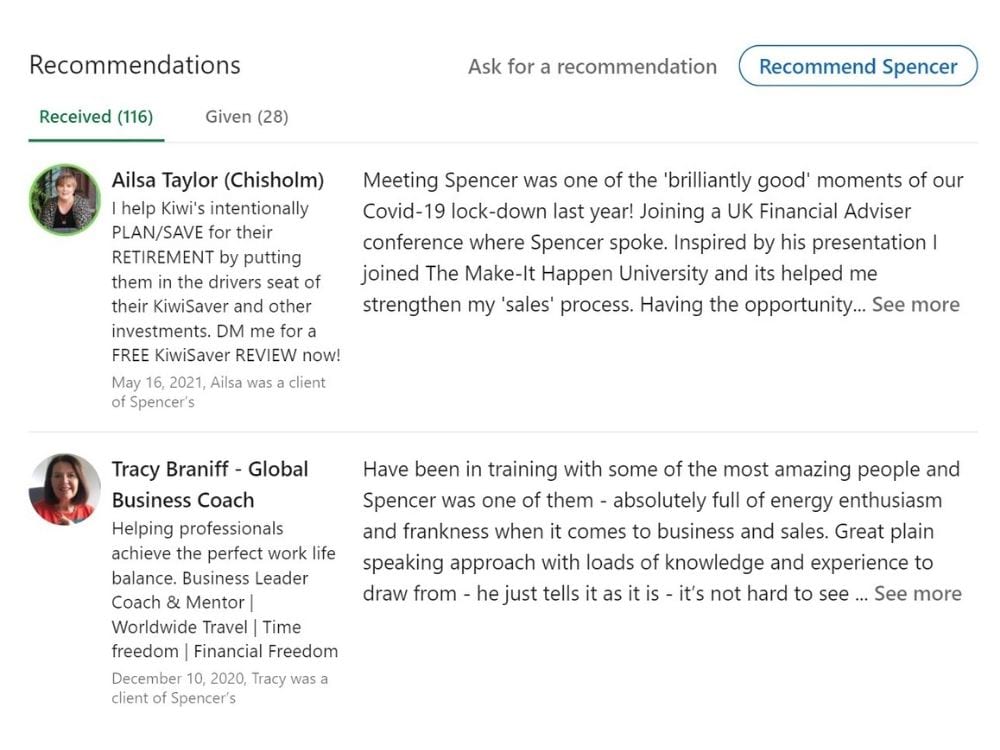Click Ask for a recommendation
Image resolution: width=1000 pixels, height=750 pixels.
[x=592, y=66]
